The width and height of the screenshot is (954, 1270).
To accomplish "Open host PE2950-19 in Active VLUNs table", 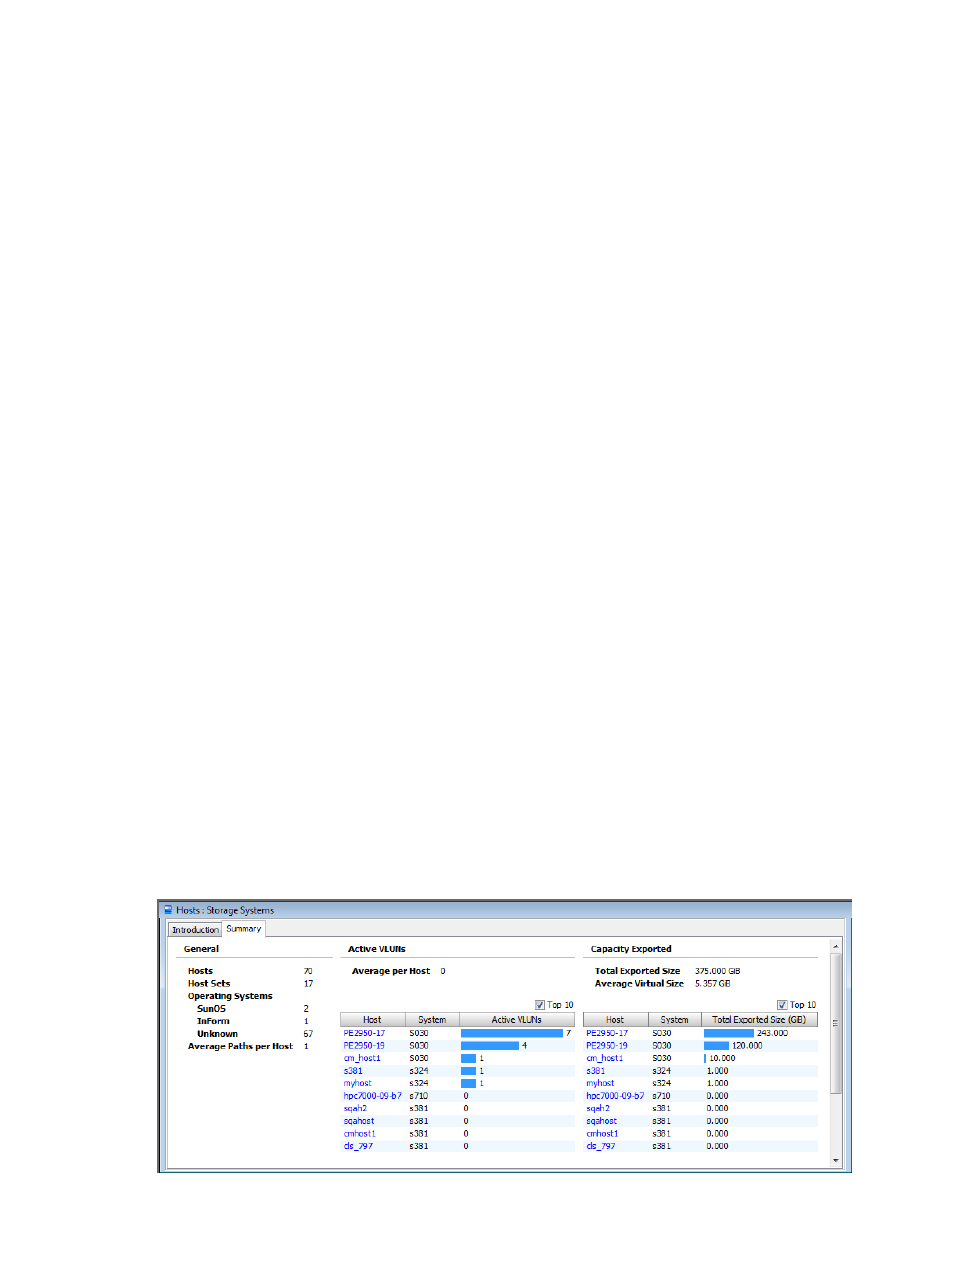I will click(x=364, y=1046).
